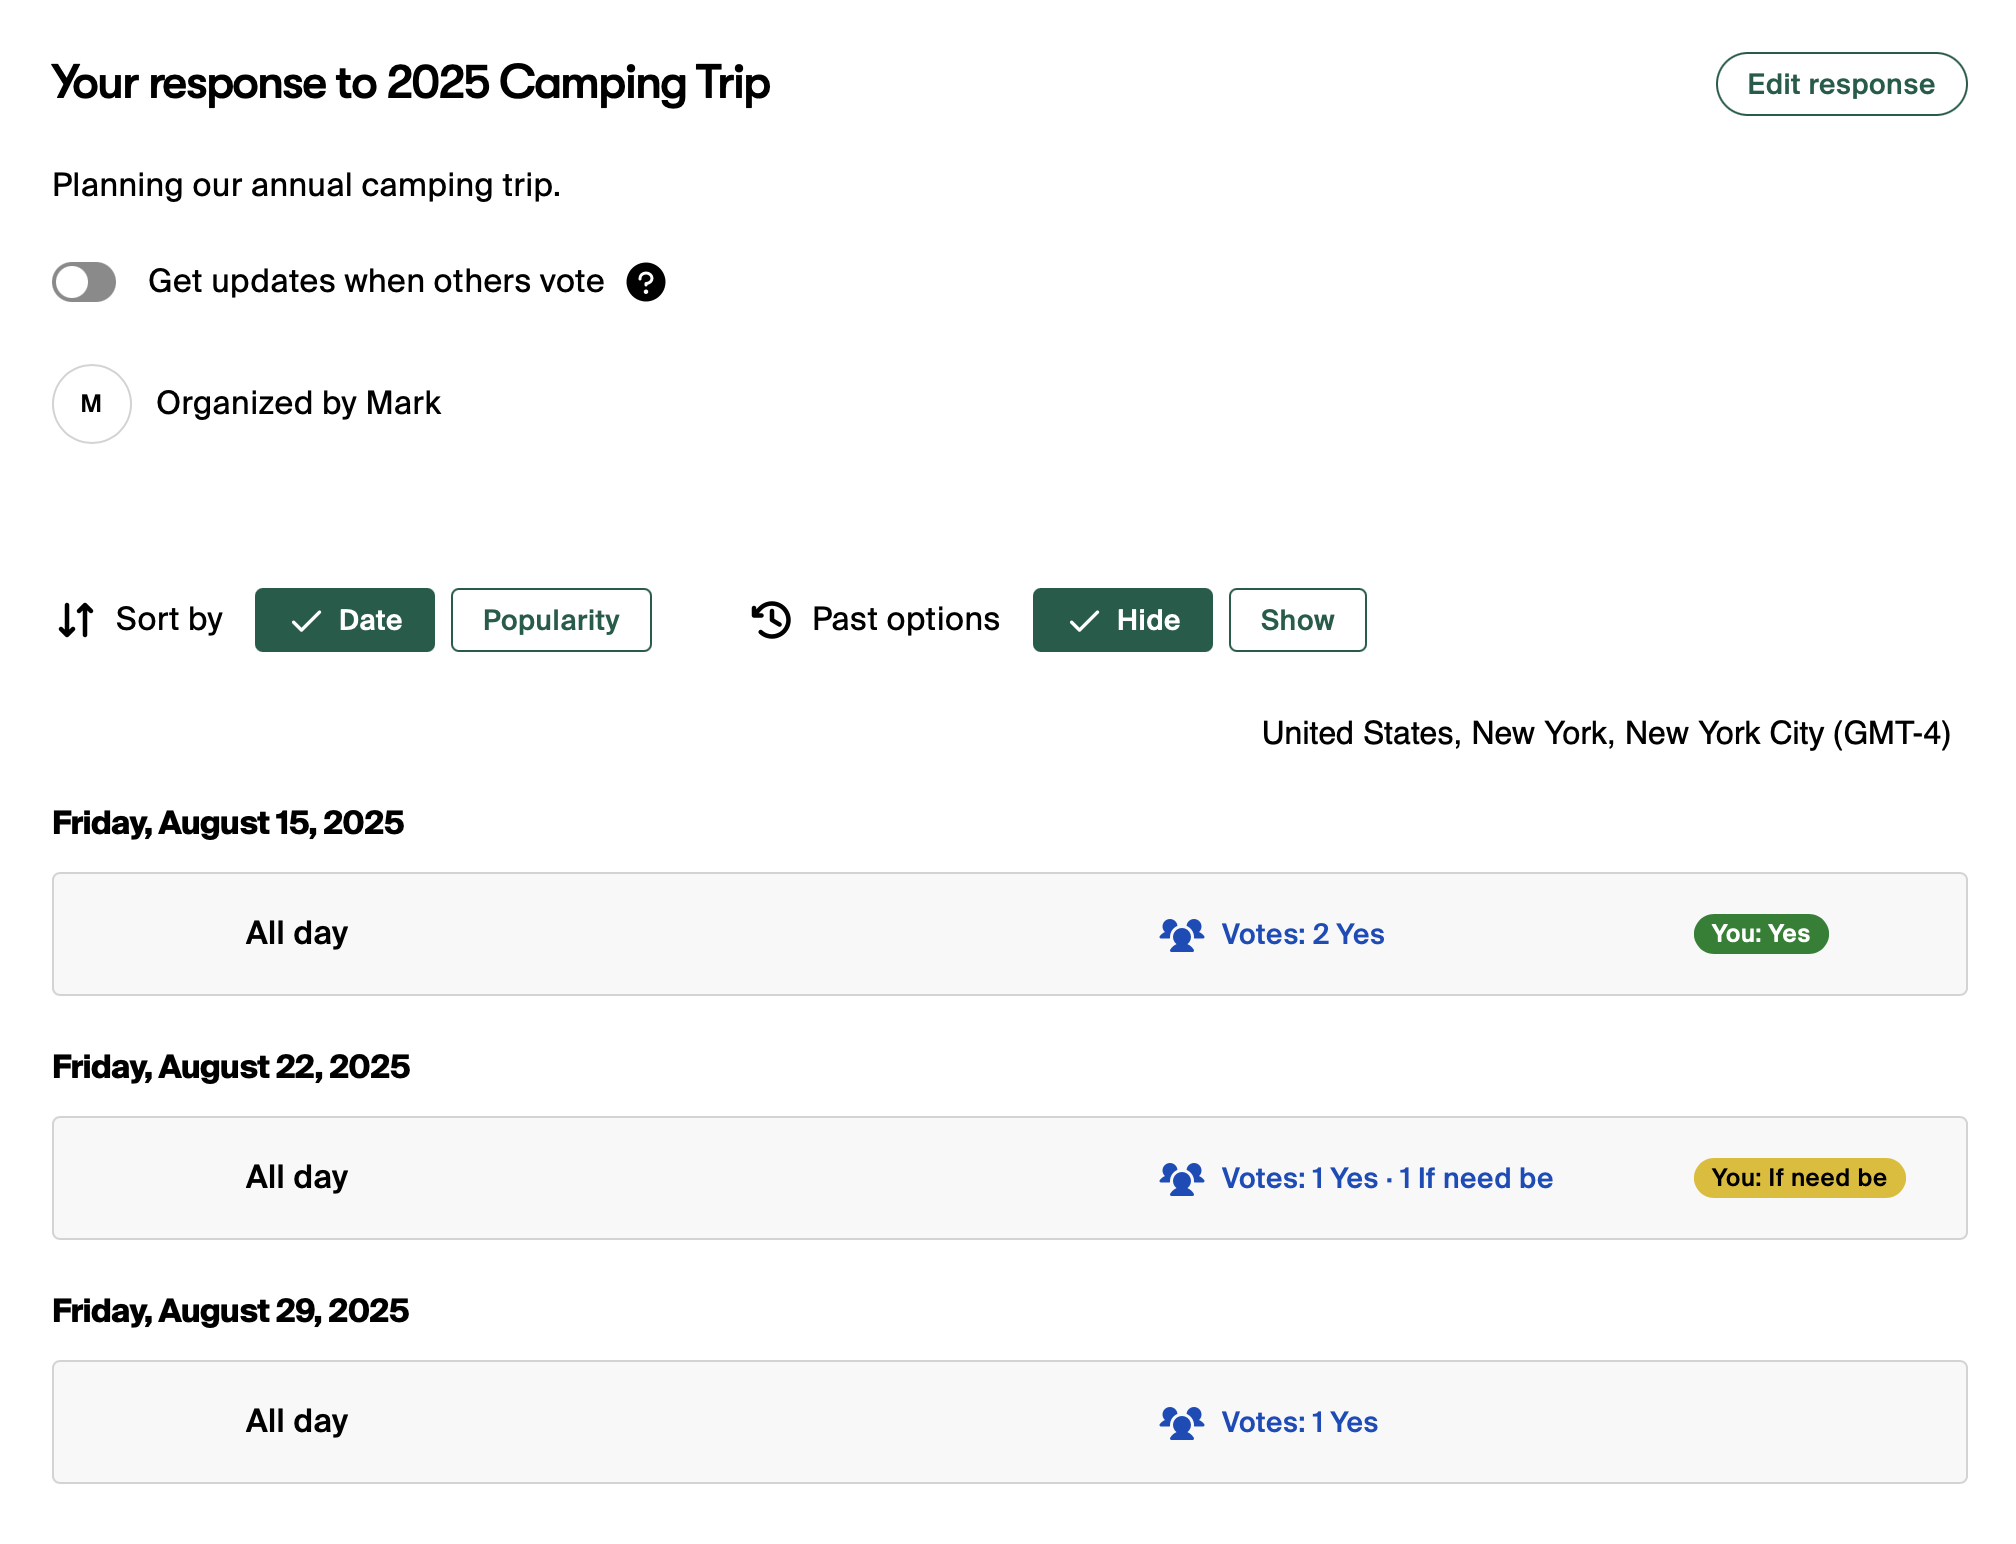Click the sort arrows icon beside "Sort by"
This screenshot has width=2016, height=1544.
[x=74, y=620]
